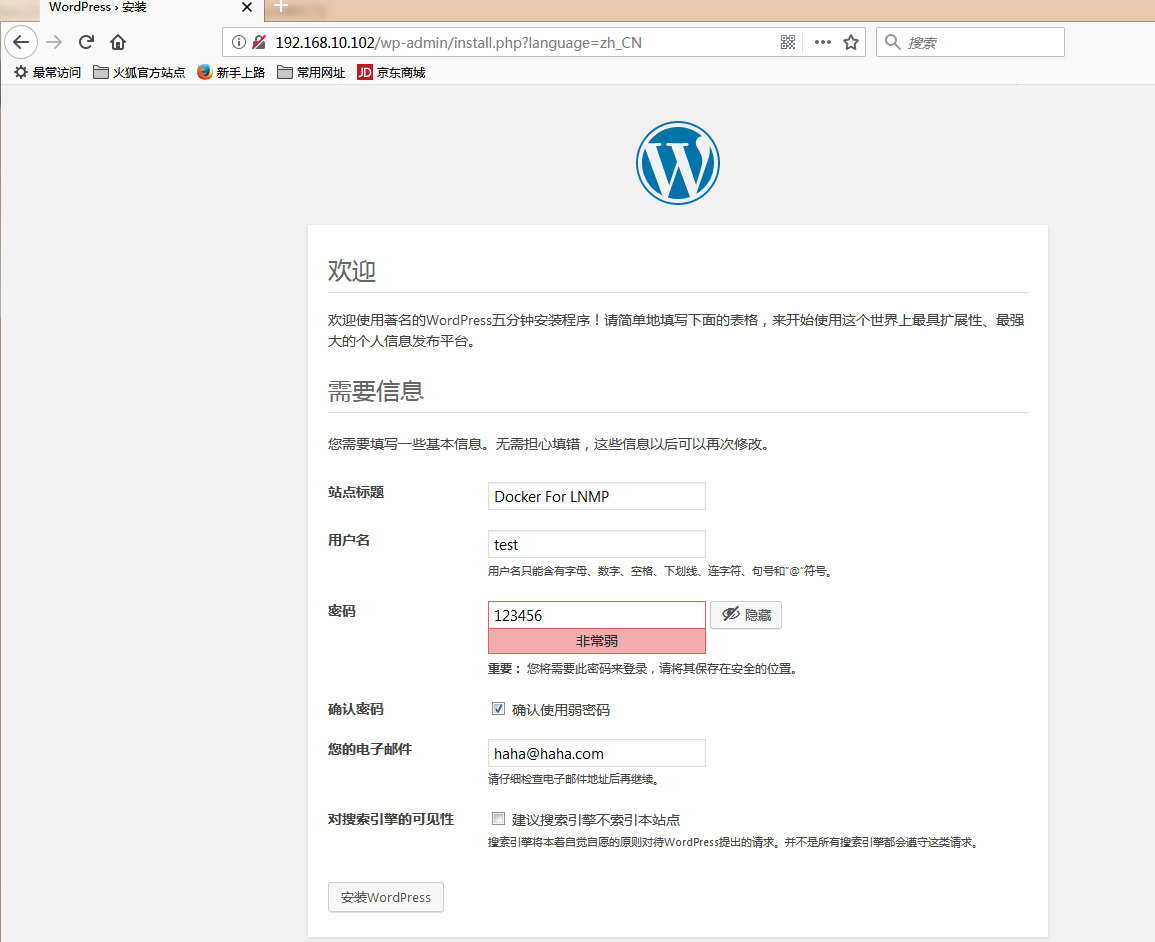Screen dimensions: 1155x942
Task: Click the 用户名 field containing test
Action: point(597,544)
